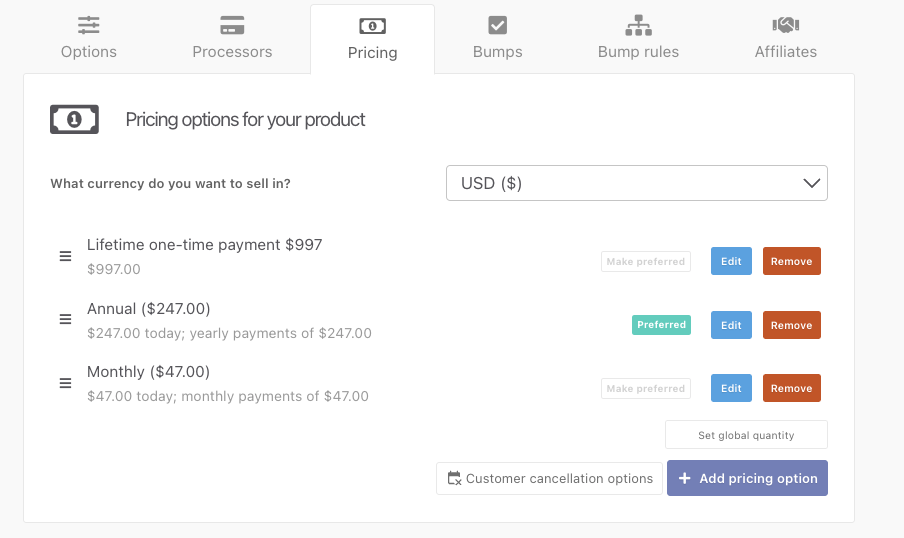904x538 pixels.
Task: Open the USD currency dropdown
Action: pos(636,183)
